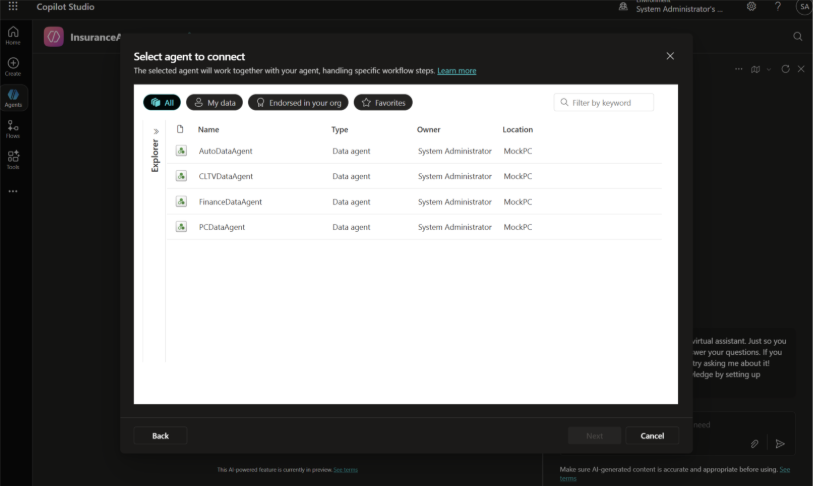This screenshot has height=486, width=813.
Task: Click the Explorer vertical label
Action: click(155, 156)
